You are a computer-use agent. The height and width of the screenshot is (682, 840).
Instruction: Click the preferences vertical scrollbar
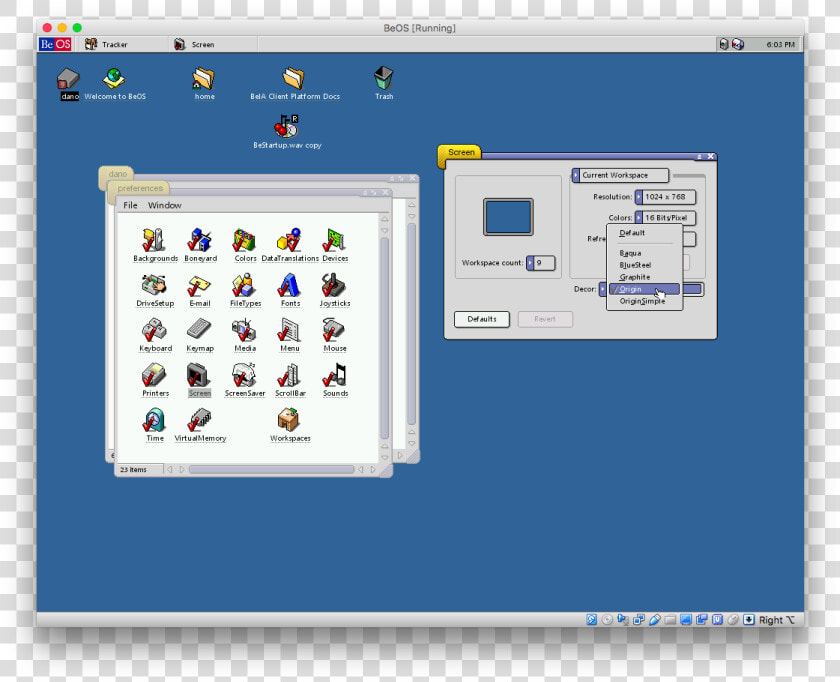pyautogui.click(x=385, y=338)
